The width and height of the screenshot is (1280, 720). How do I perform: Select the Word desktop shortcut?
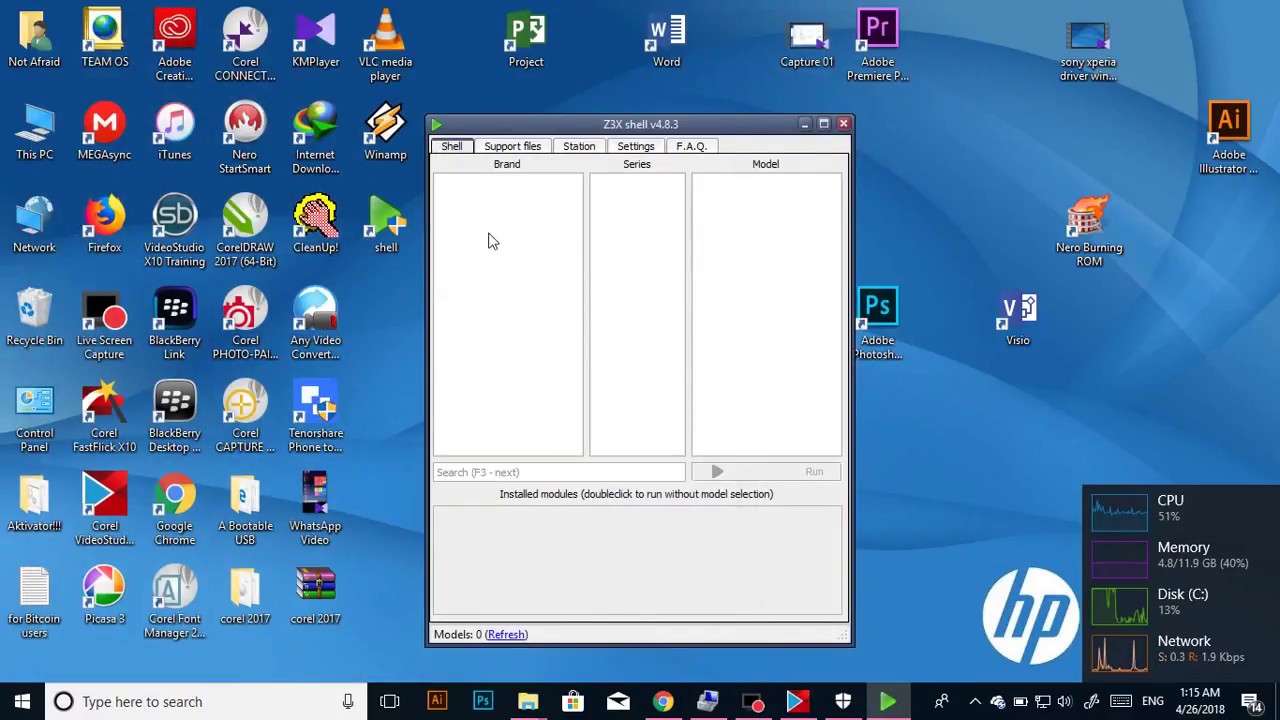[666, 40]
